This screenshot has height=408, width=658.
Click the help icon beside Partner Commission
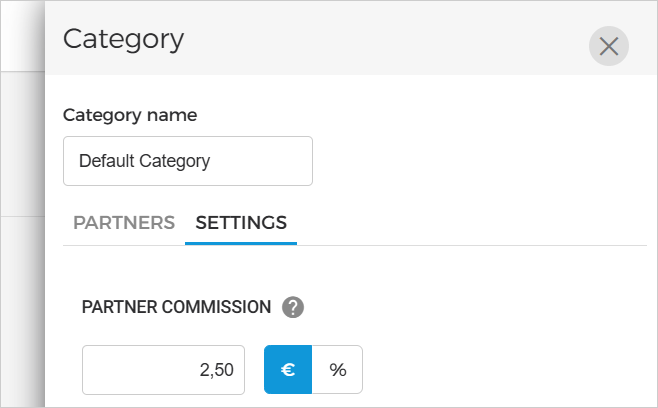click(292, 307)
